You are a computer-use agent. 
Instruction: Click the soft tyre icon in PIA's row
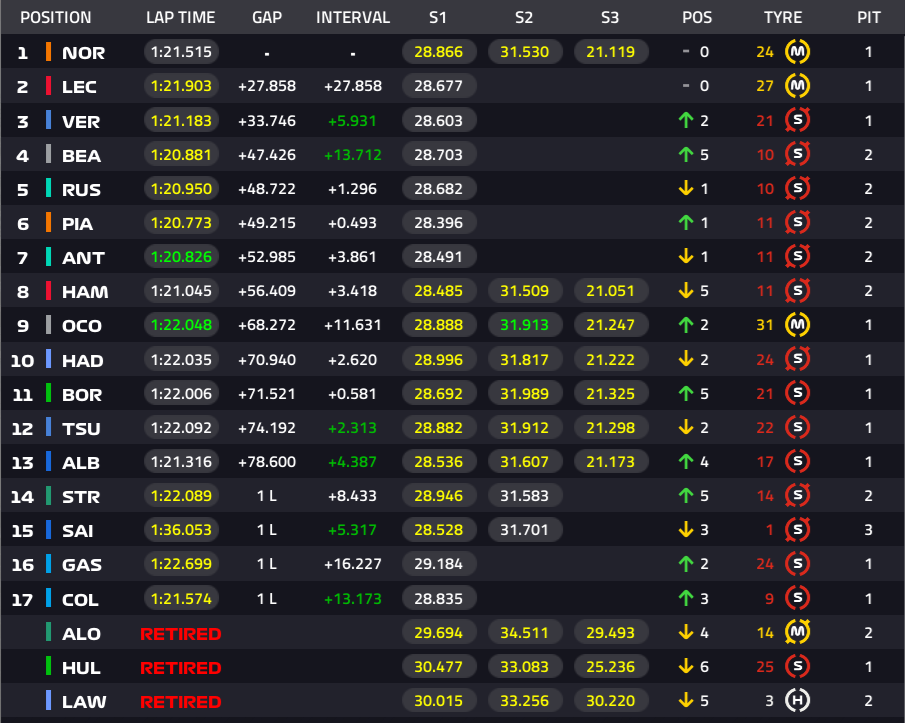coord(797,222)
